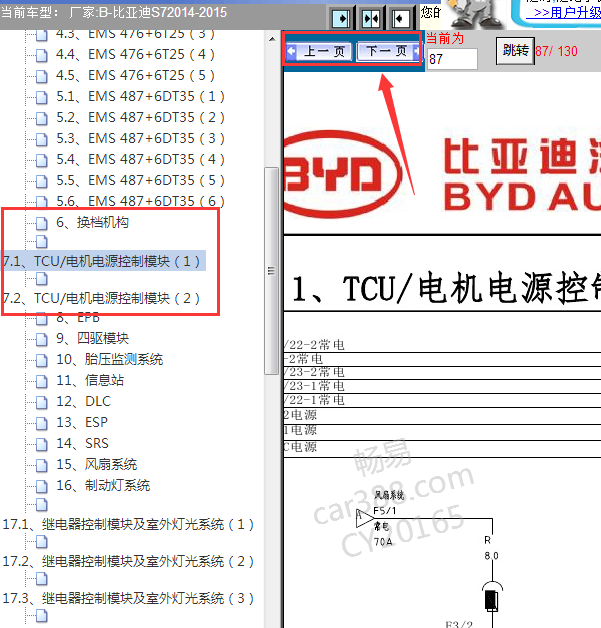Select 17.2、继电器控制模块及室外灯光系统 (2)
601x628 pixels.
128,561
